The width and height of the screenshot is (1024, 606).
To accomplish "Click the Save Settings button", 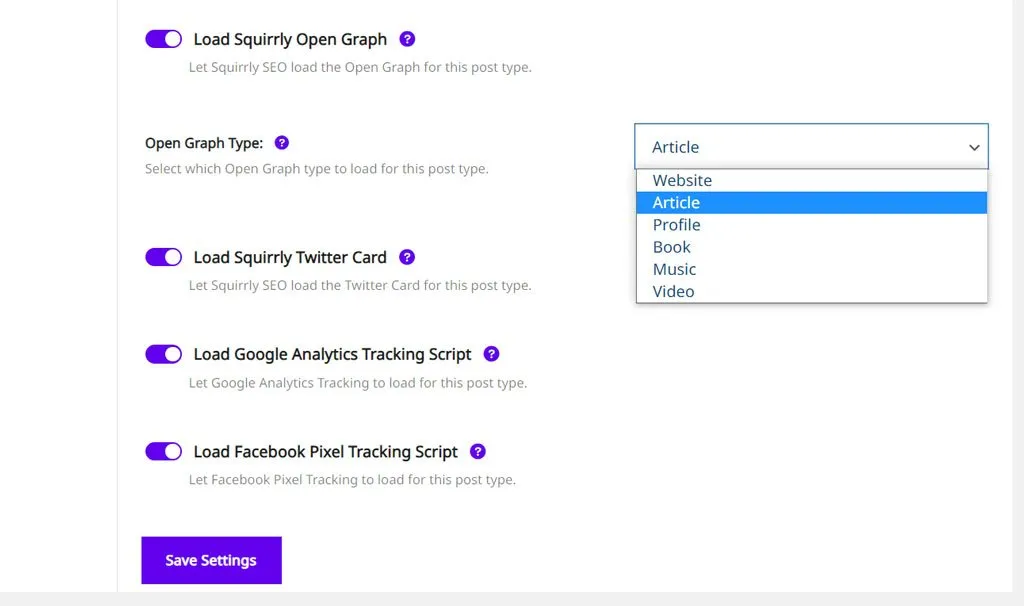I will [x=212, y=560].
